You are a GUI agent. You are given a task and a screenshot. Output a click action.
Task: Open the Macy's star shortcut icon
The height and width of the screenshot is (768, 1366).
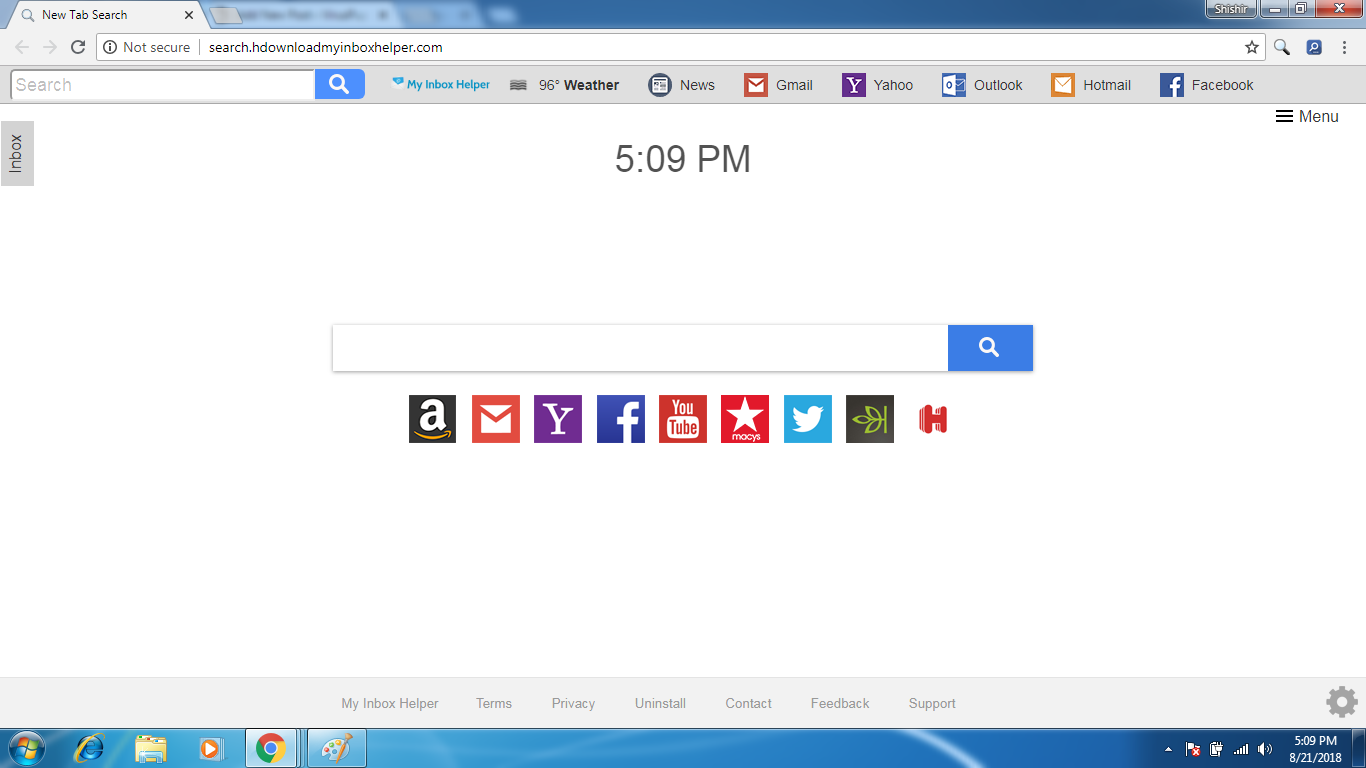coord(744,419)
